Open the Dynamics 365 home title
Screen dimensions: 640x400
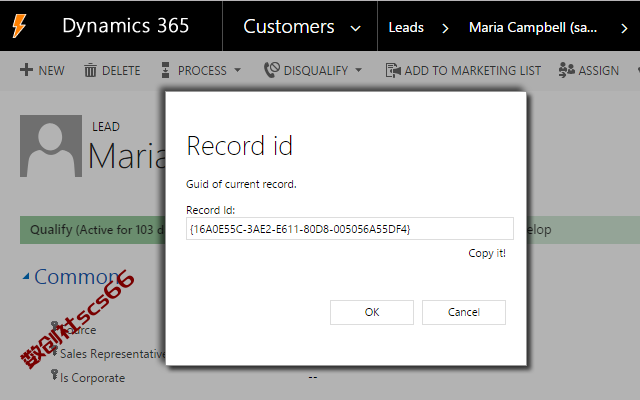pos(126,26)
